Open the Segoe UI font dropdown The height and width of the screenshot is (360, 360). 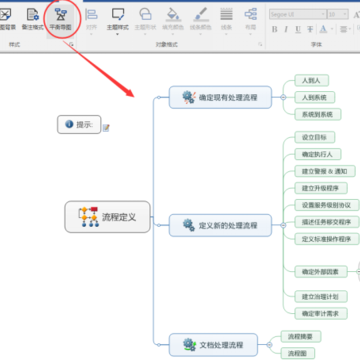[x=298, y=14]
